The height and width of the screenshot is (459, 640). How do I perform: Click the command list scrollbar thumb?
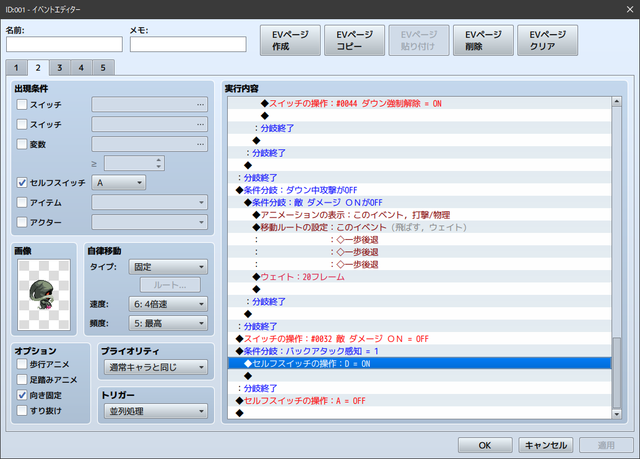[x=617, y=373]
